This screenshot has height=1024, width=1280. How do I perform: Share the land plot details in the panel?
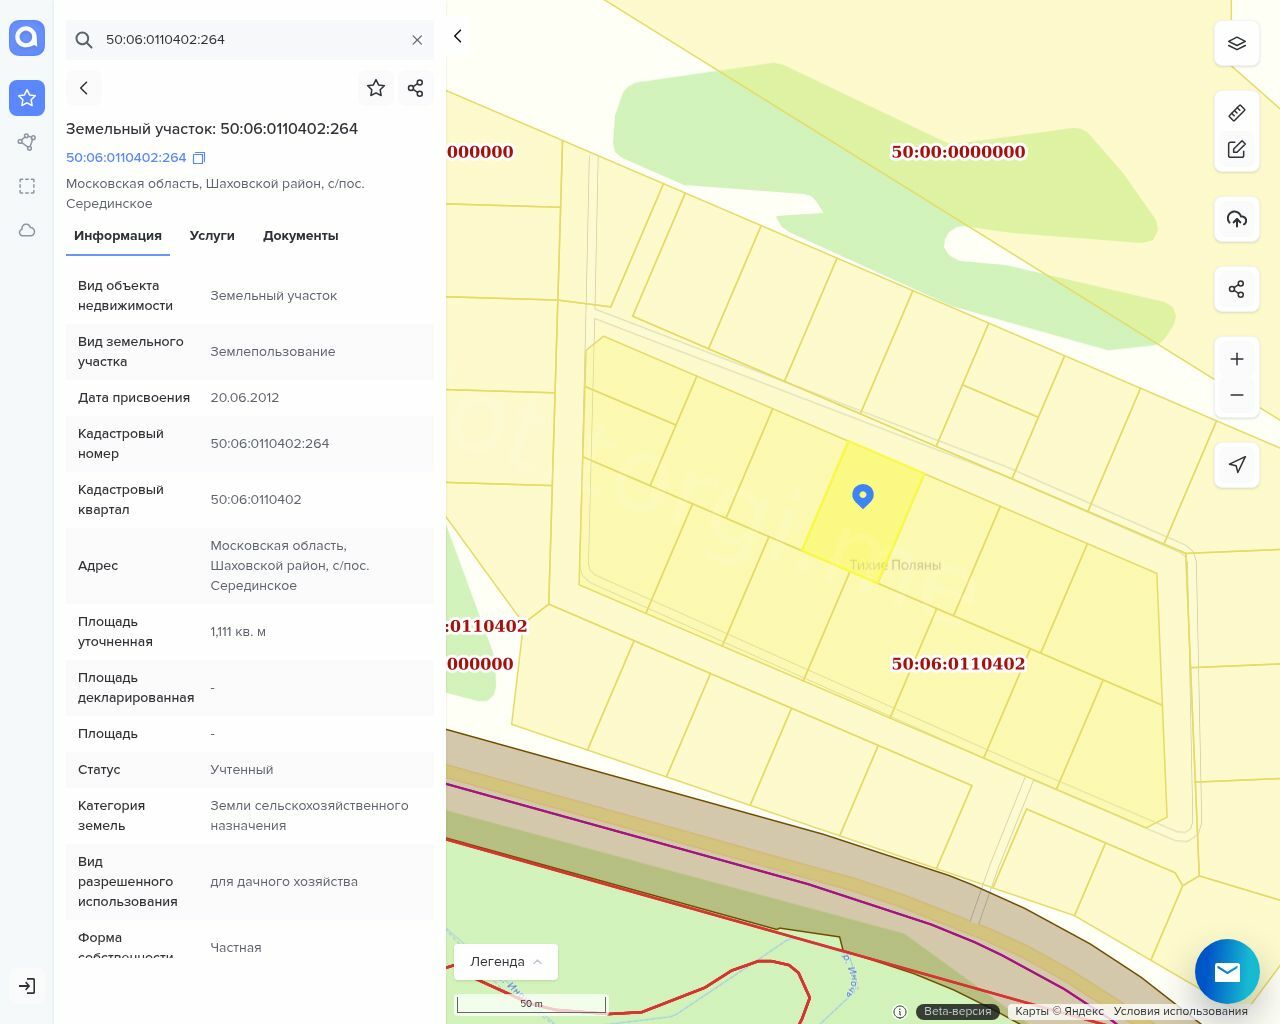(416, 88)
